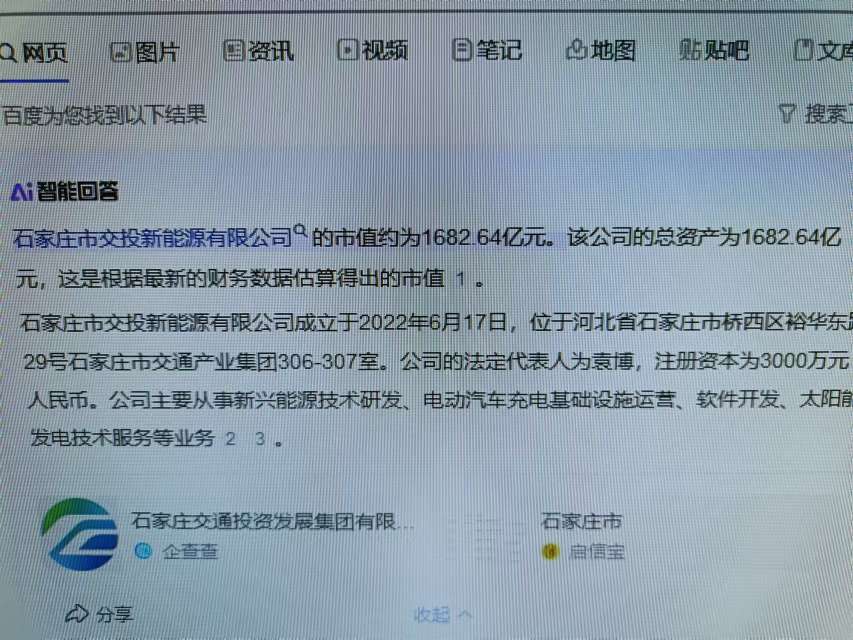
Task: Click the 石家庄交通投资 company logo
Action: (80, 534)
